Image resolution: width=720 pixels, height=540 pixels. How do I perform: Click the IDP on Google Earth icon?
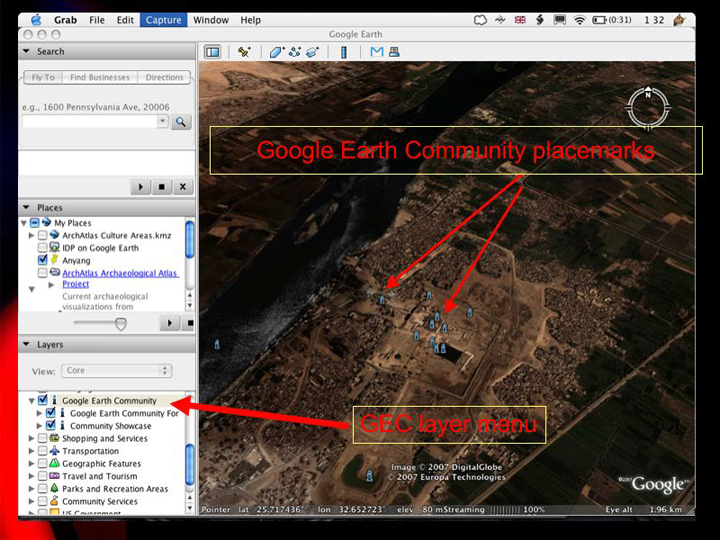coord(55,247)
